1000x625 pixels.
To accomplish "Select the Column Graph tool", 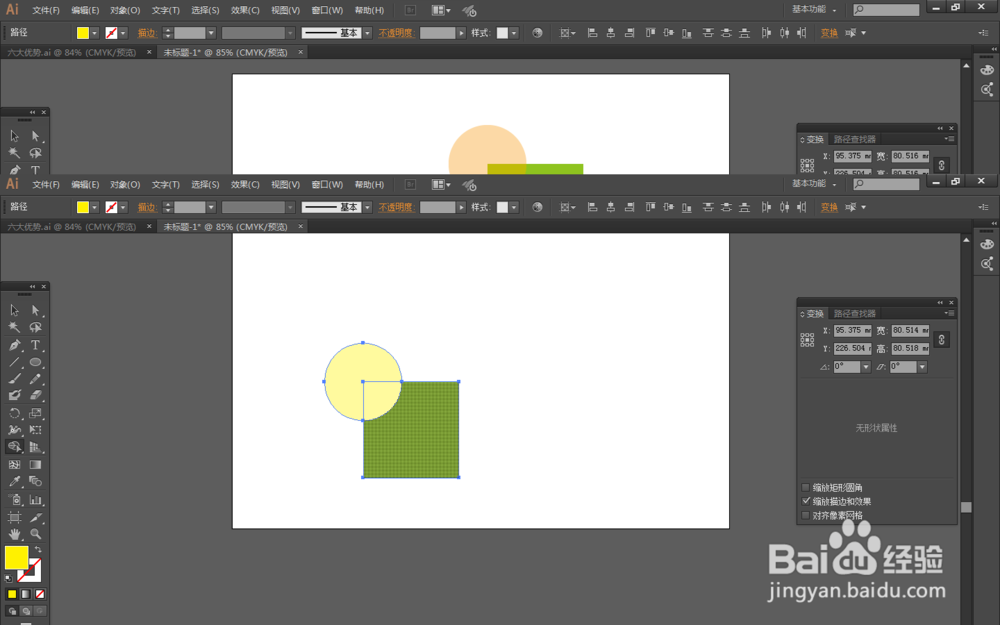I will tap(36, 500).
